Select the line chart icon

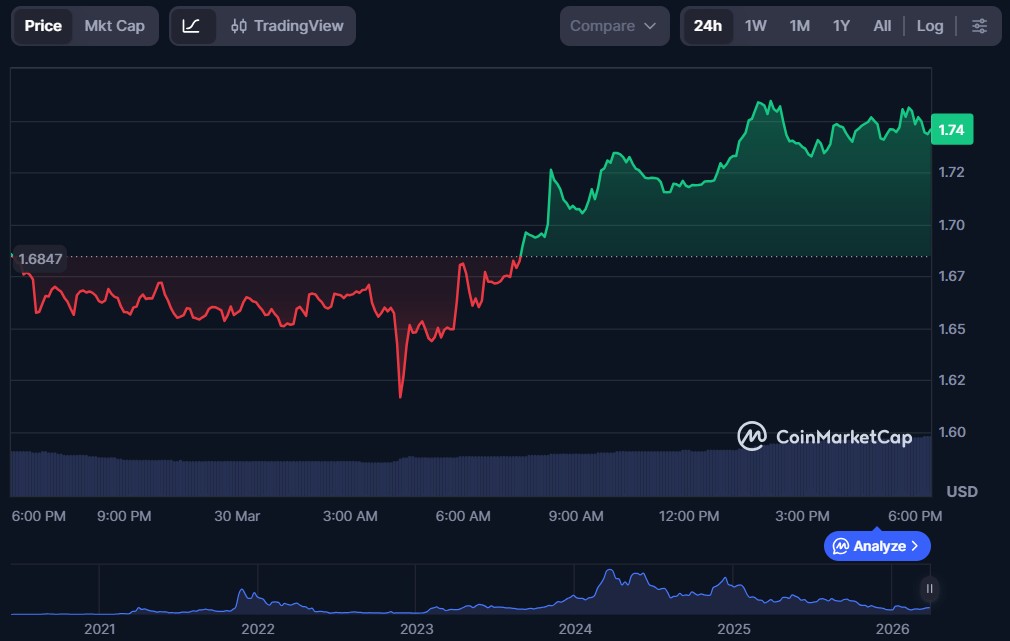[x=191, y=26]
